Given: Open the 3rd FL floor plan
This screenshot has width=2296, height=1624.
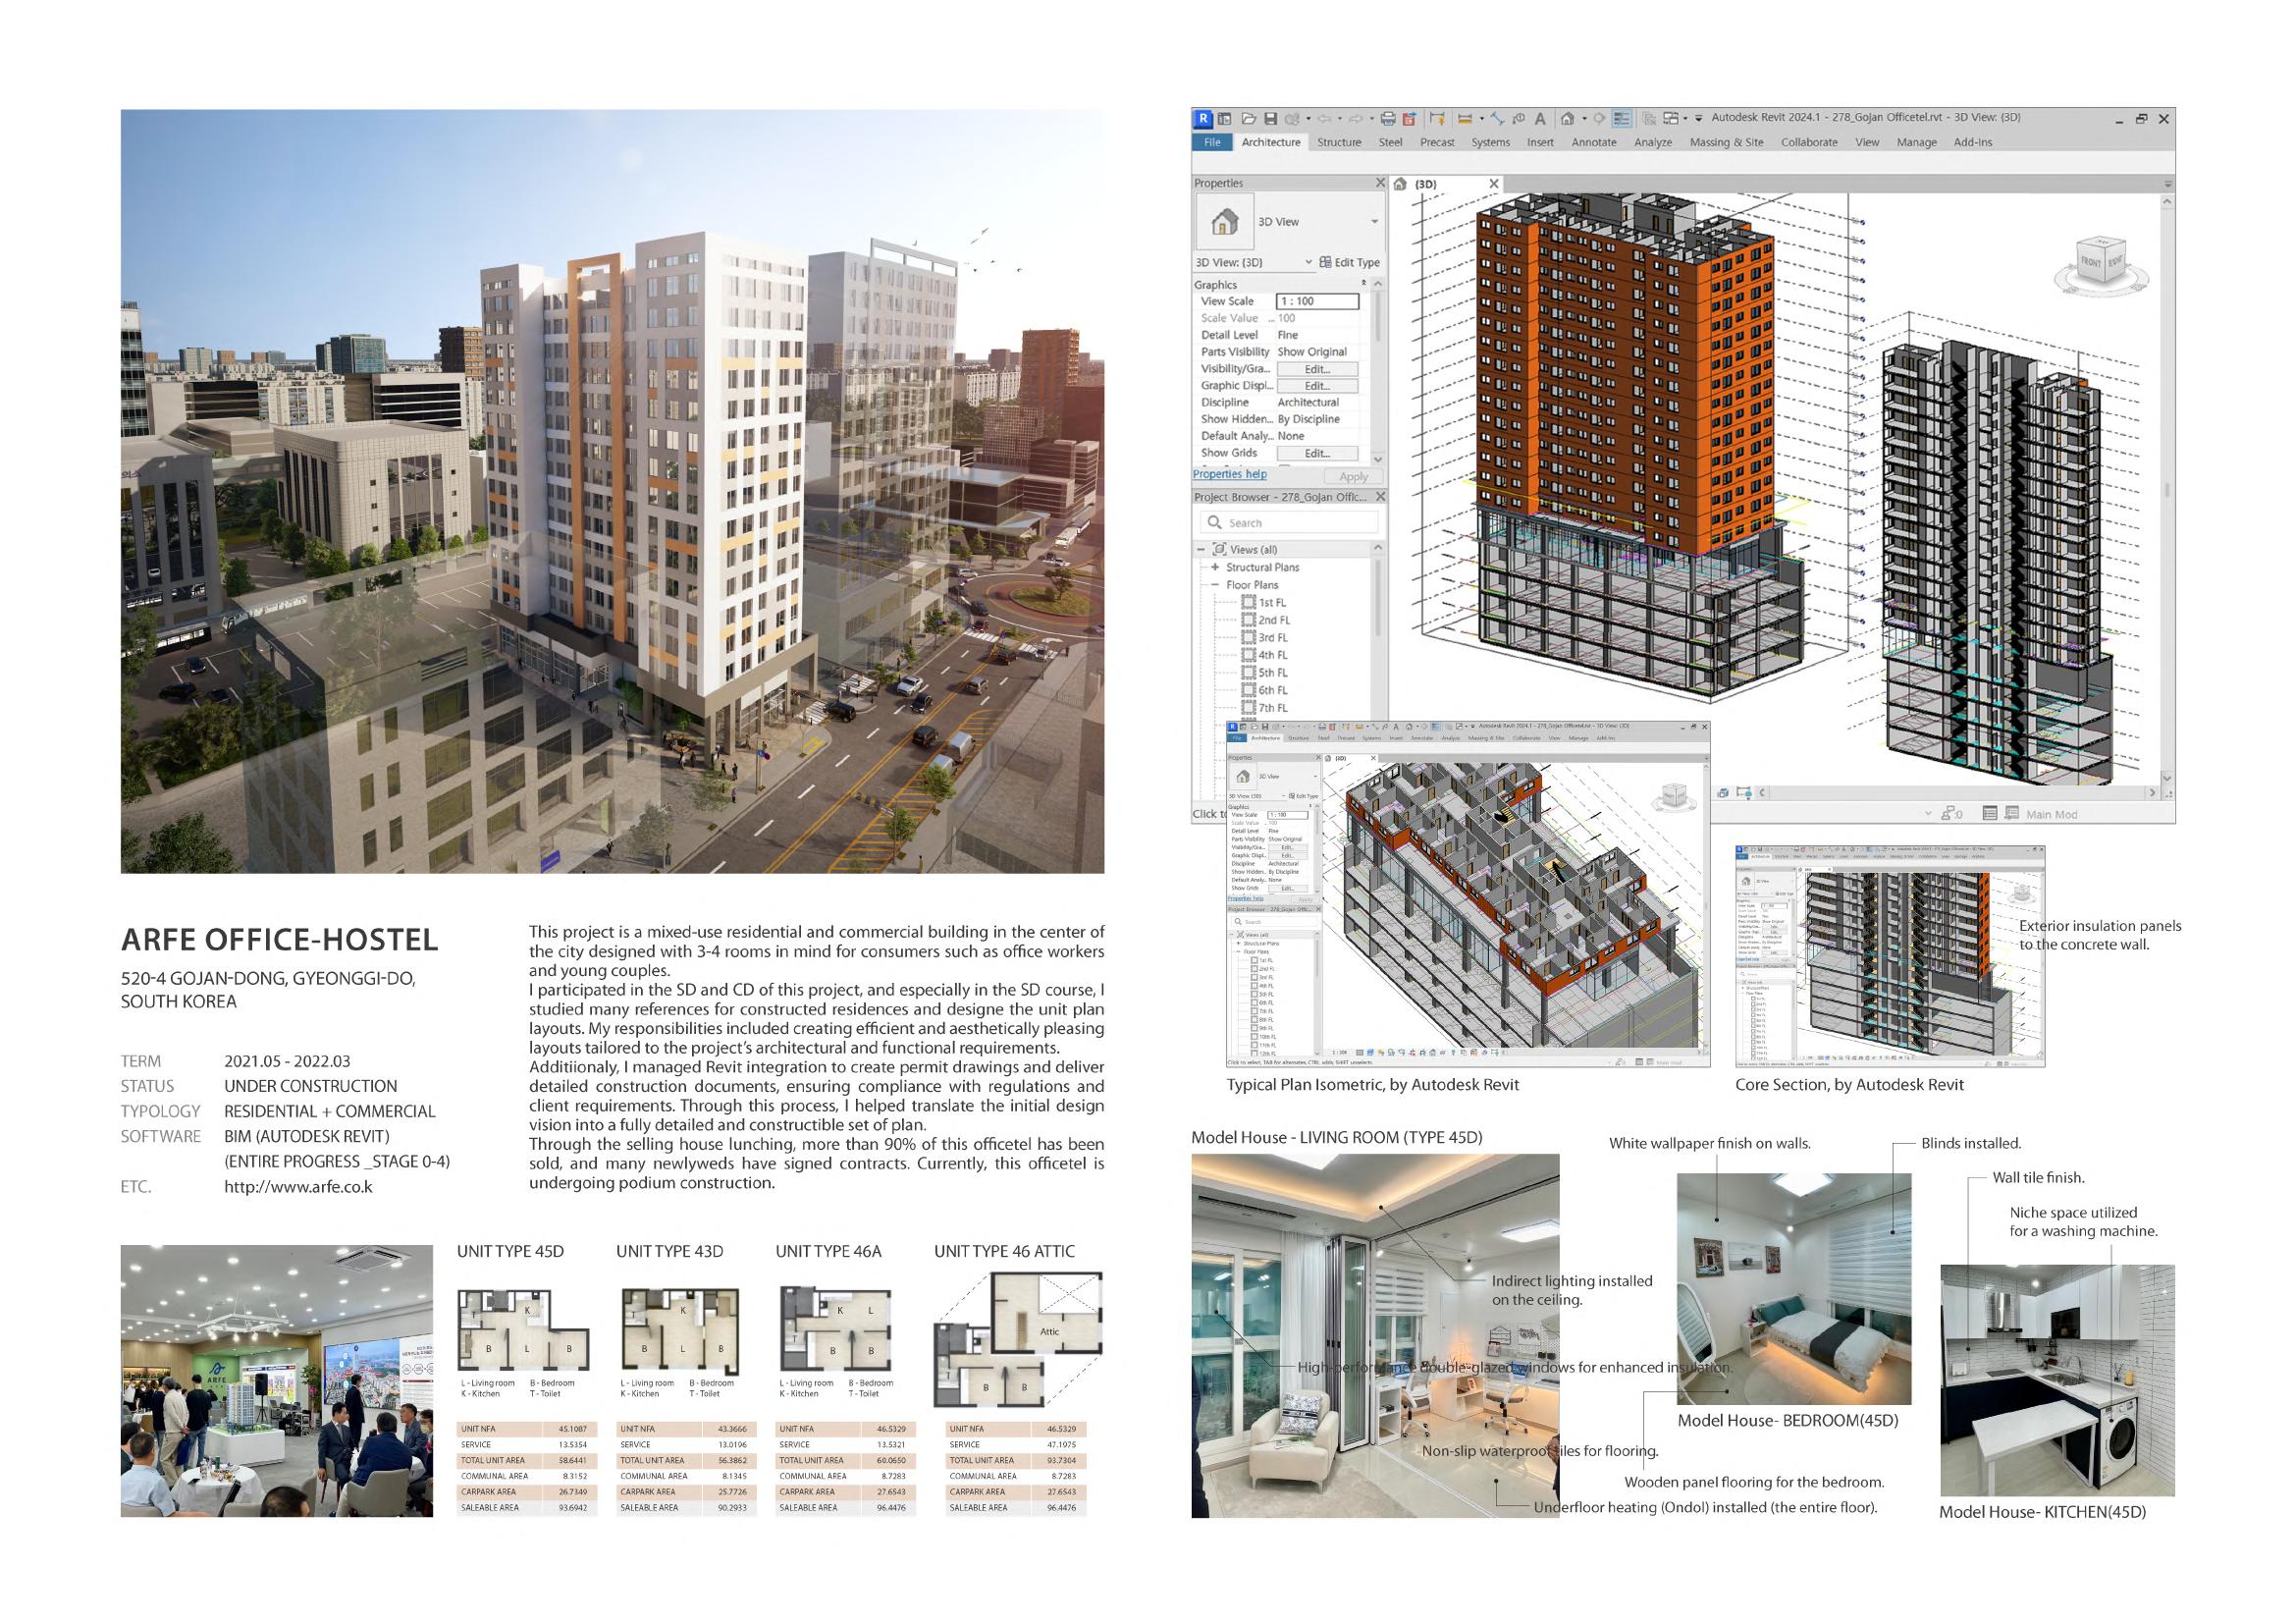Looking at the screenshot, I should click(x=1272, y=638).
